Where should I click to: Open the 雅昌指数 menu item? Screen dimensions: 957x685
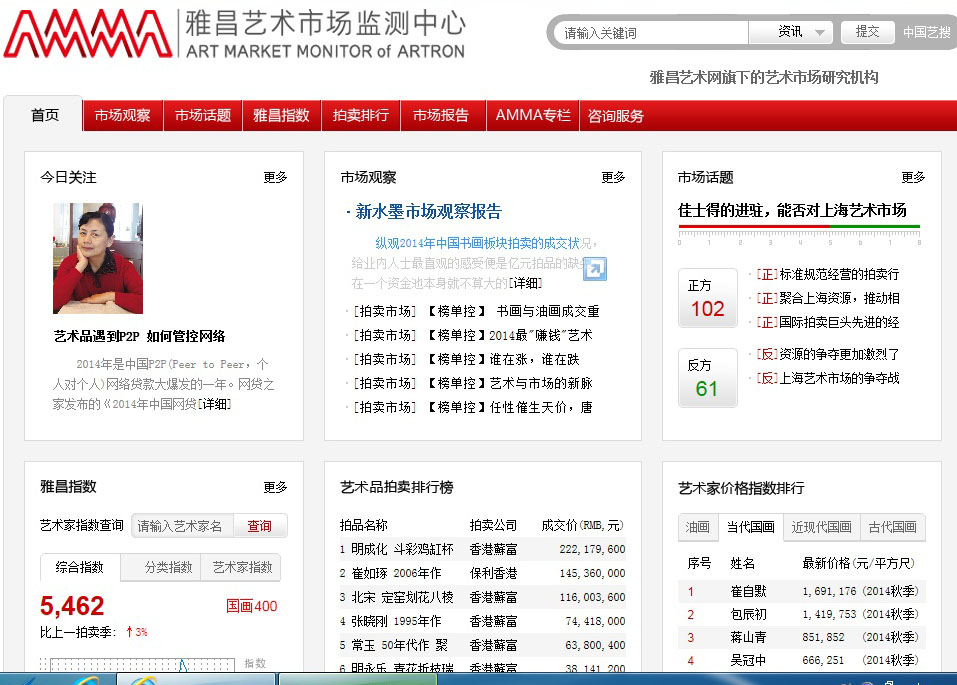pyautogui.click(x=281, y=115)
